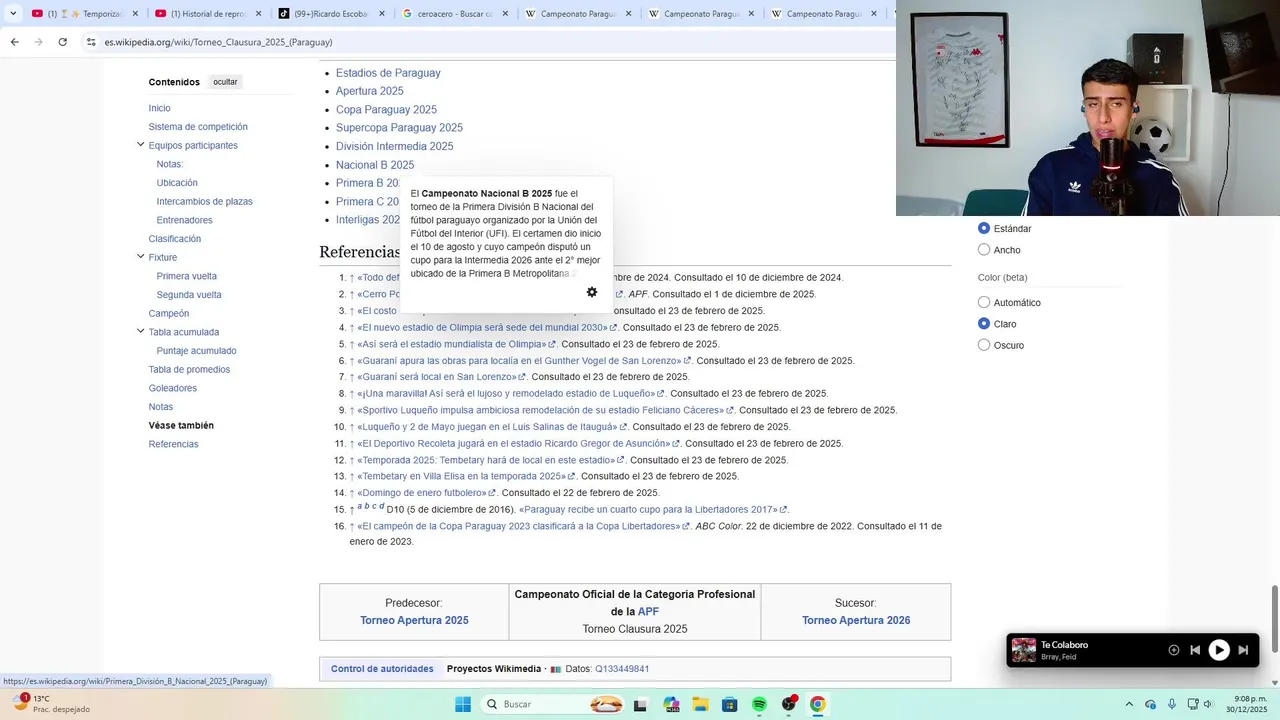Open the Copa Paraguay 2025 link

386,110
